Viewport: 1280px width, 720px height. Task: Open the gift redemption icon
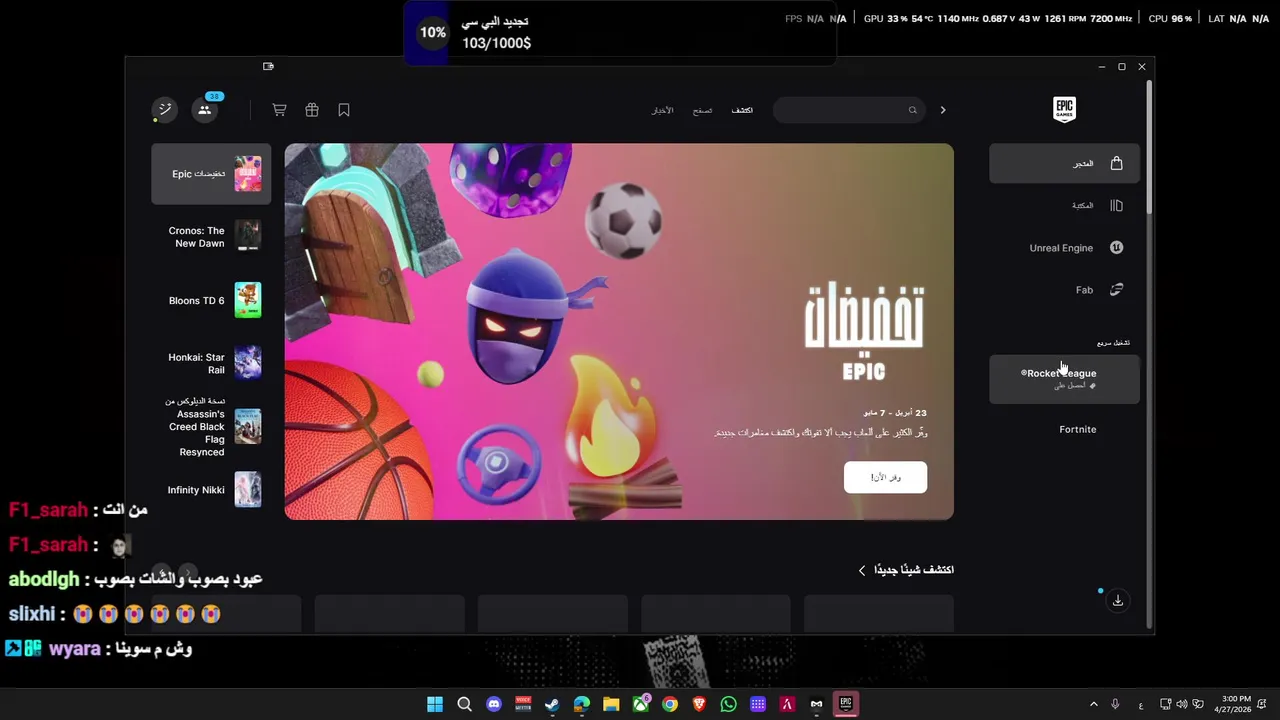click(x=312, y=110)
